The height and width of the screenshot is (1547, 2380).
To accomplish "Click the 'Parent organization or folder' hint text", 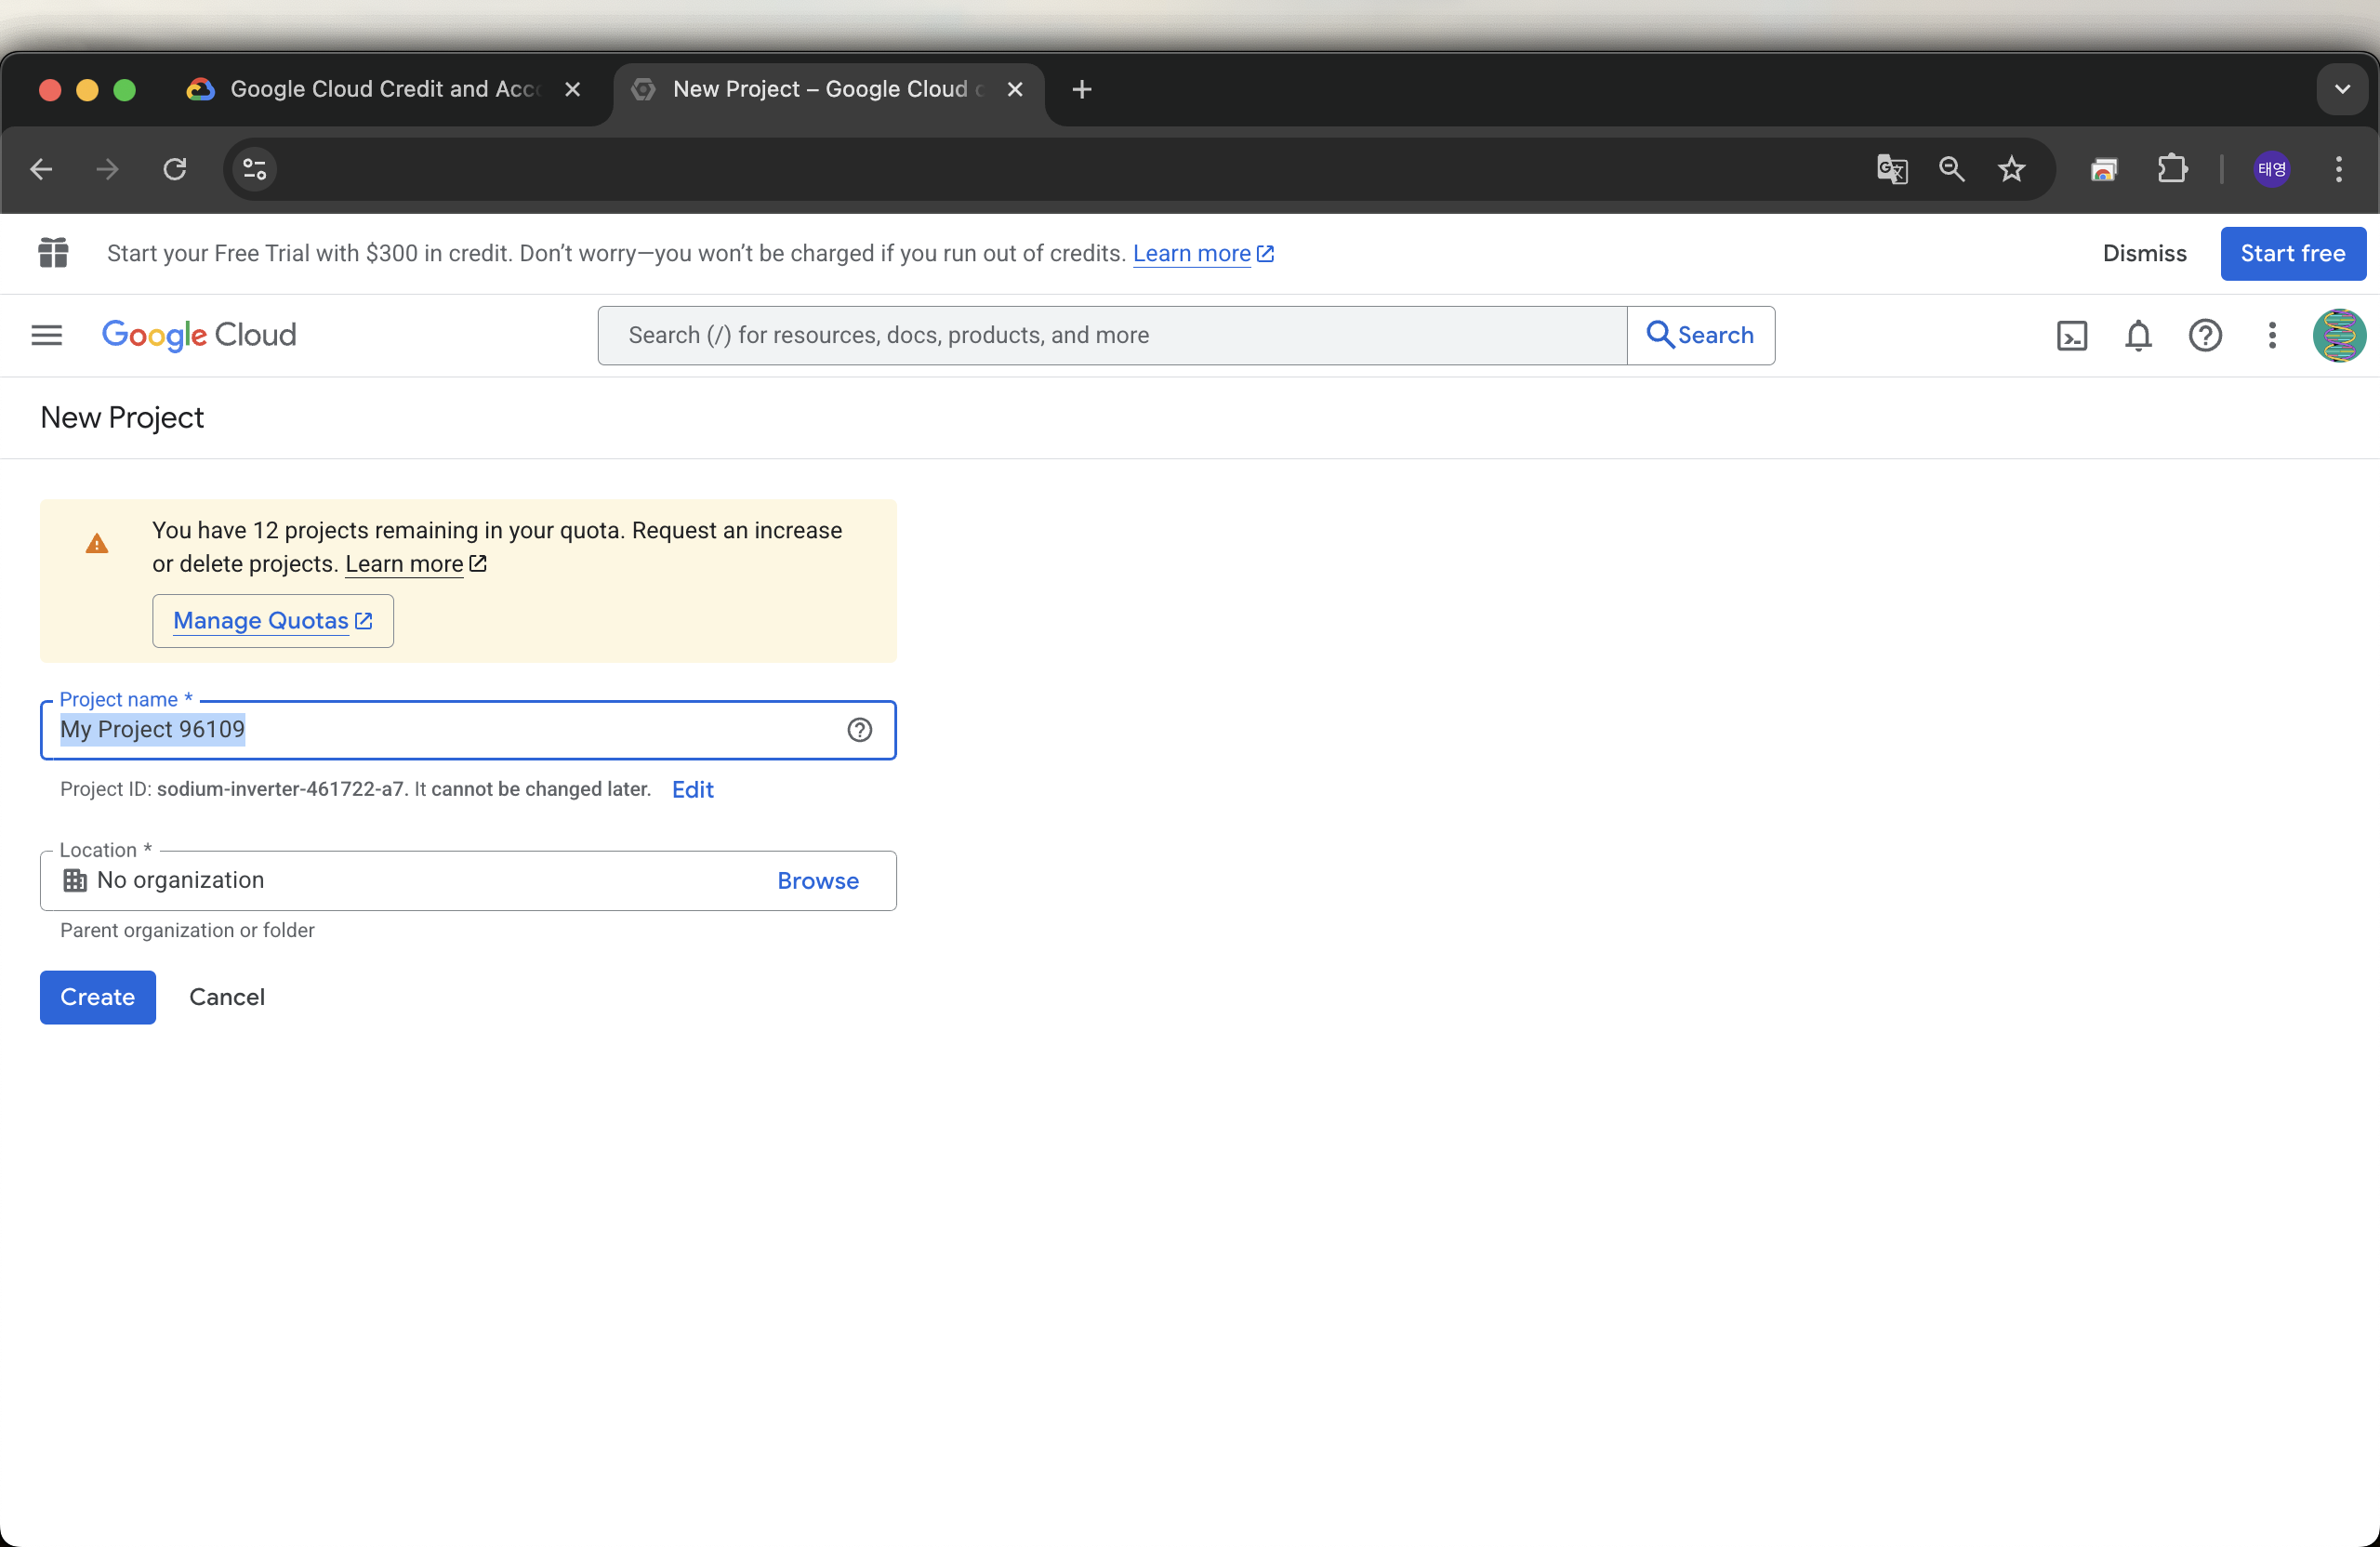I will coord(187,930).
